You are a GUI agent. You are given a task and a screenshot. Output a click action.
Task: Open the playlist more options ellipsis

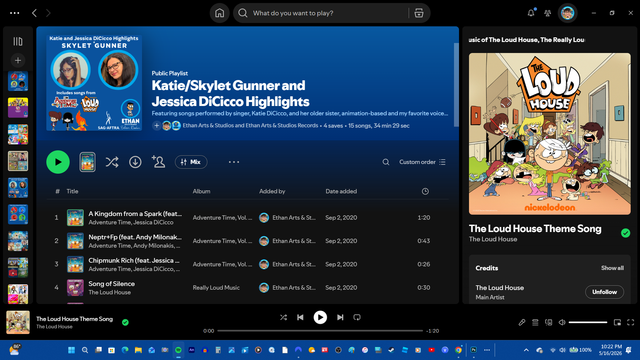pyautogui.click(x=234, y=162)
